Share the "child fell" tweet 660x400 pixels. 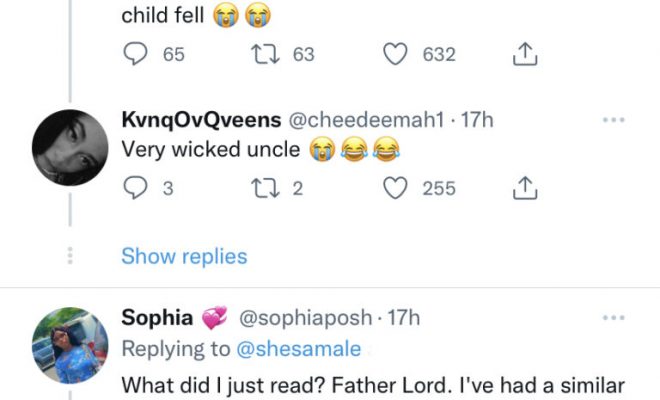[x=525, y=56]
